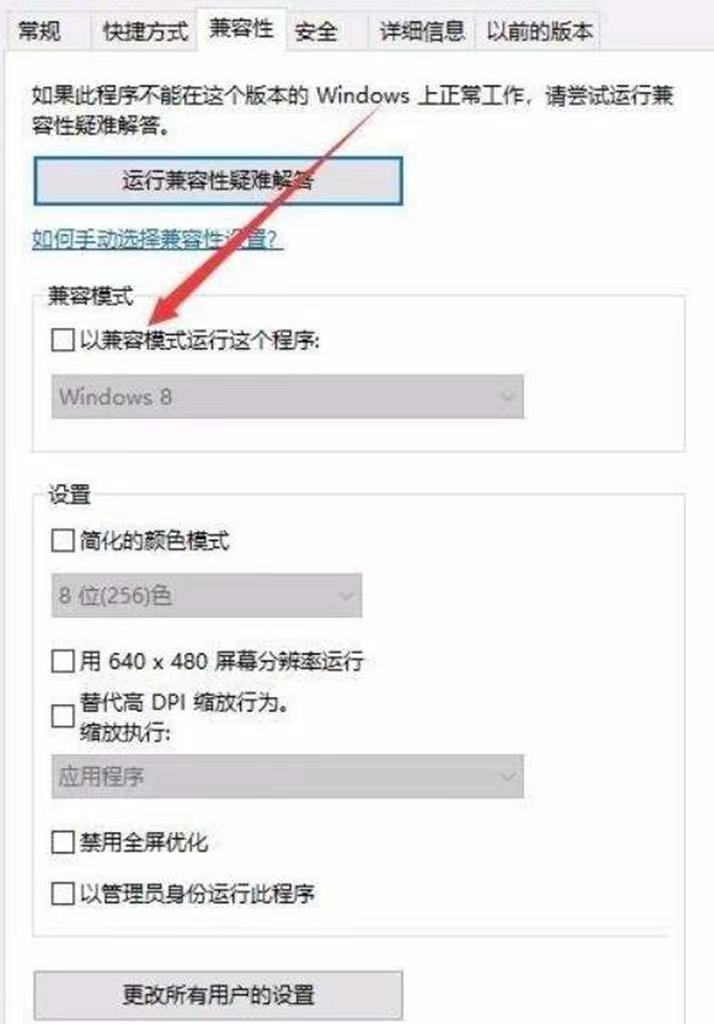The height and width of the screenshot is (1024, 714).
Task: Expand the Windows 8 compatibility dropdown
Action: tap(287, 396)
